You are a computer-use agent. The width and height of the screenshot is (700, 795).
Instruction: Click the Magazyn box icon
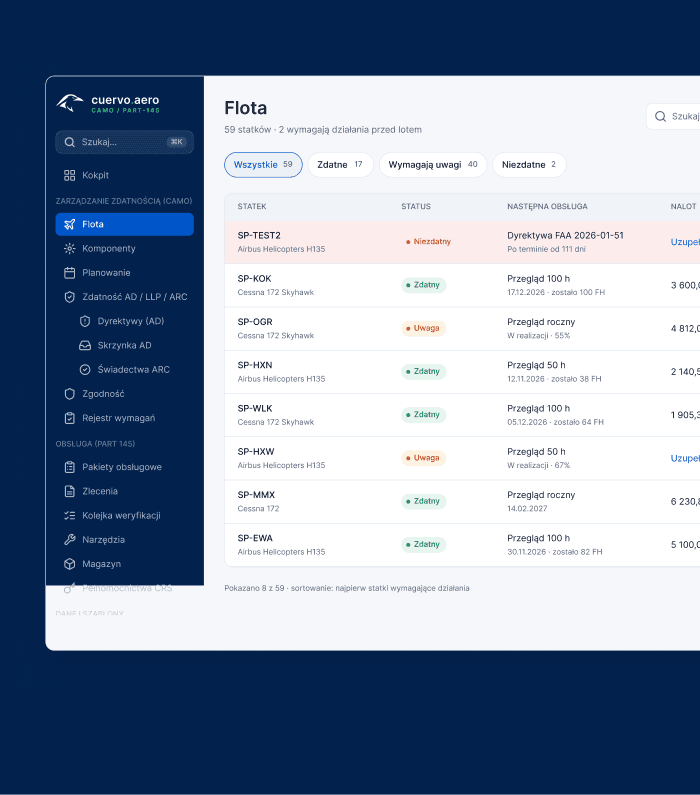tap(69, 564)
